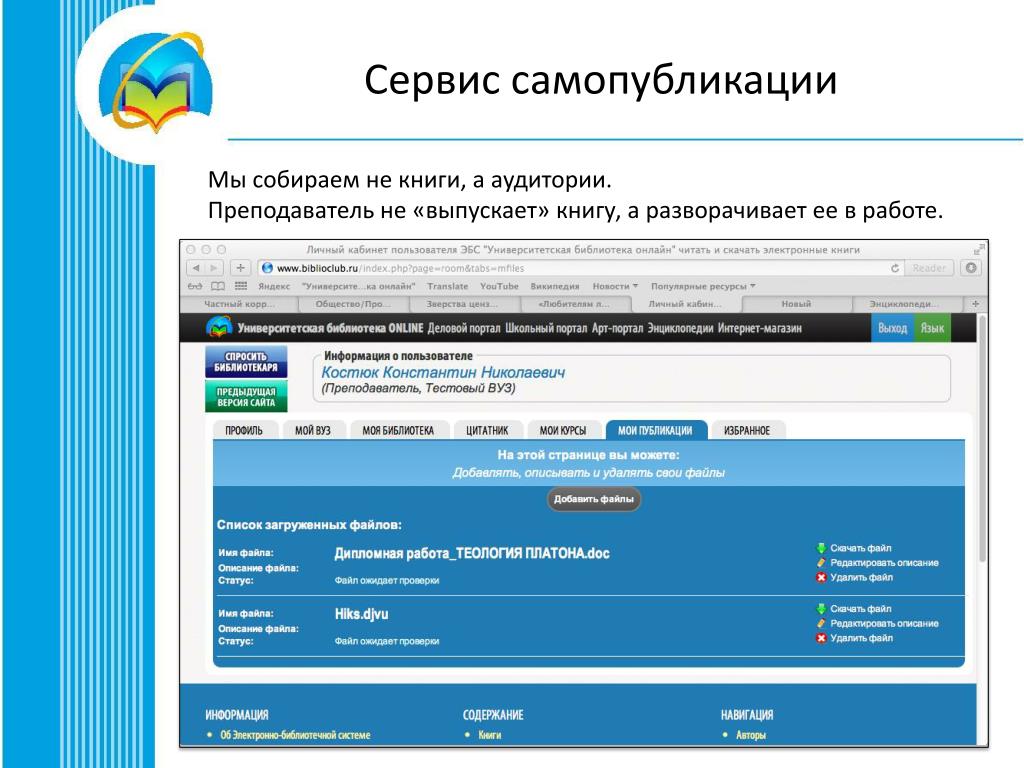Open the ПРОФИЛЬ tab
Screen dimensions: 1024x768
[244, 430]
